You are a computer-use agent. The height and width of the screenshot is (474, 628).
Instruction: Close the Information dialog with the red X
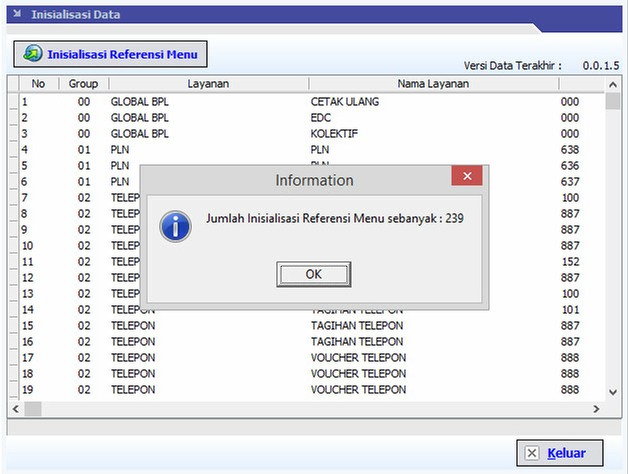[466, 179]
